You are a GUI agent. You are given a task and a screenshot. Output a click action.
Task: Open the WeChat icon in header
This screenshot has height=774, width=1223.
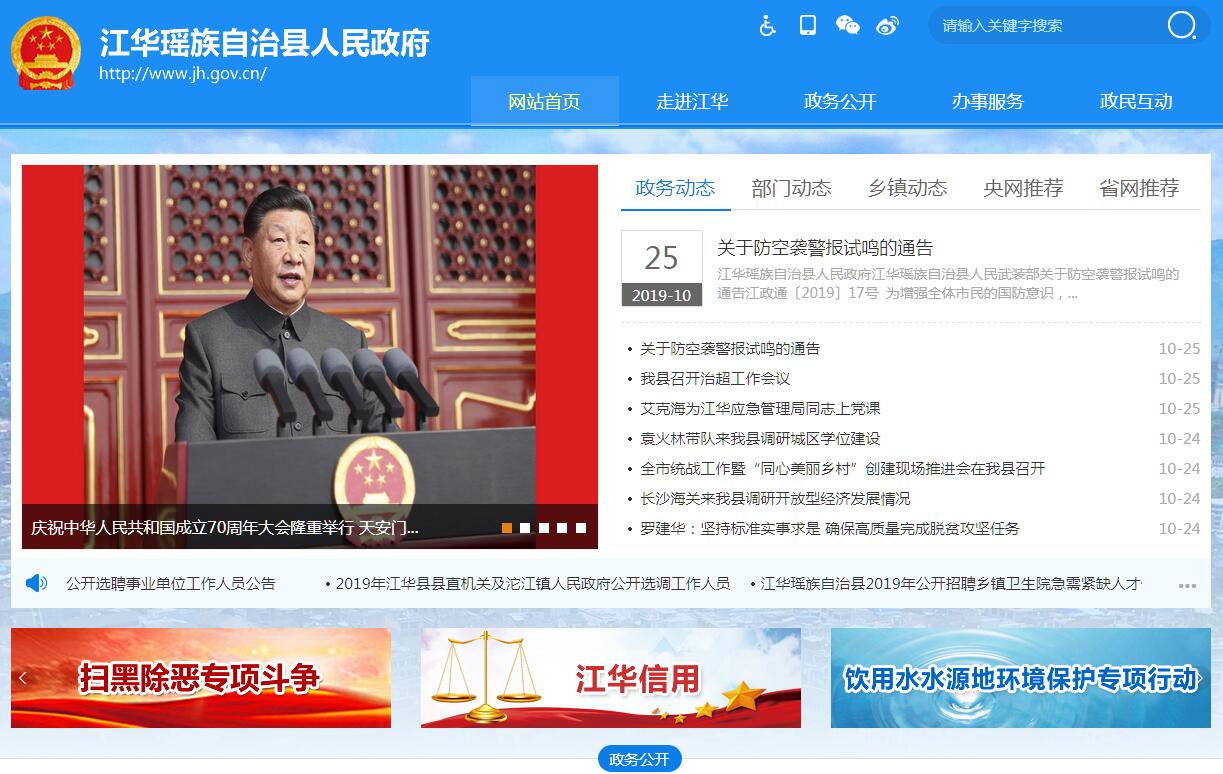click(x=847, y=26)
